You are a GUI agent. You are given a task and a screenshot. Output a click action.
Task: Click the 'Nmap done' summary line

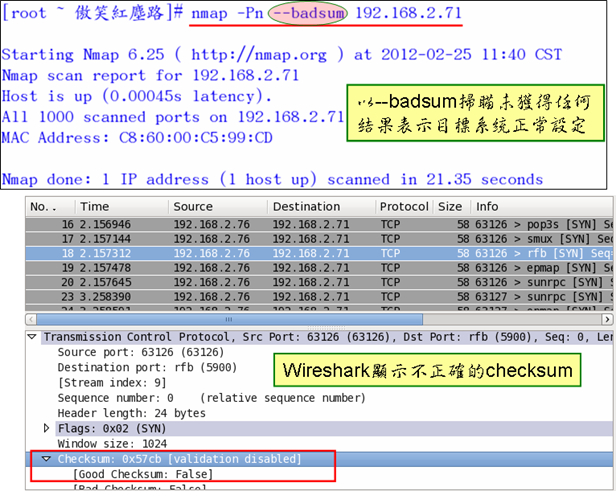tap(272, 180)
